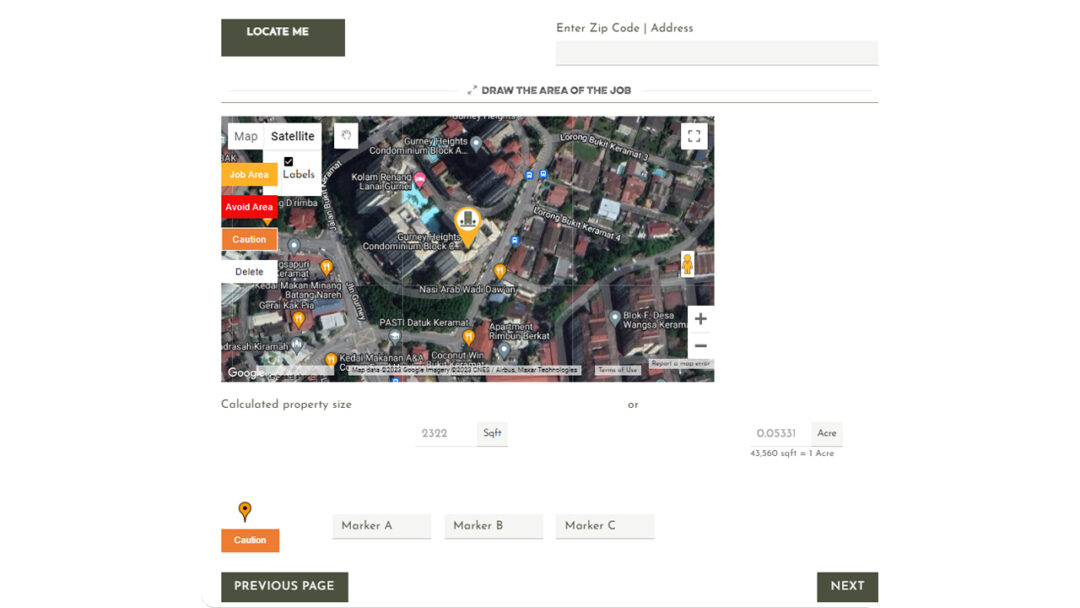Zoom out using the minus control
Screen dimensions: 1080x608
(700, 345)
